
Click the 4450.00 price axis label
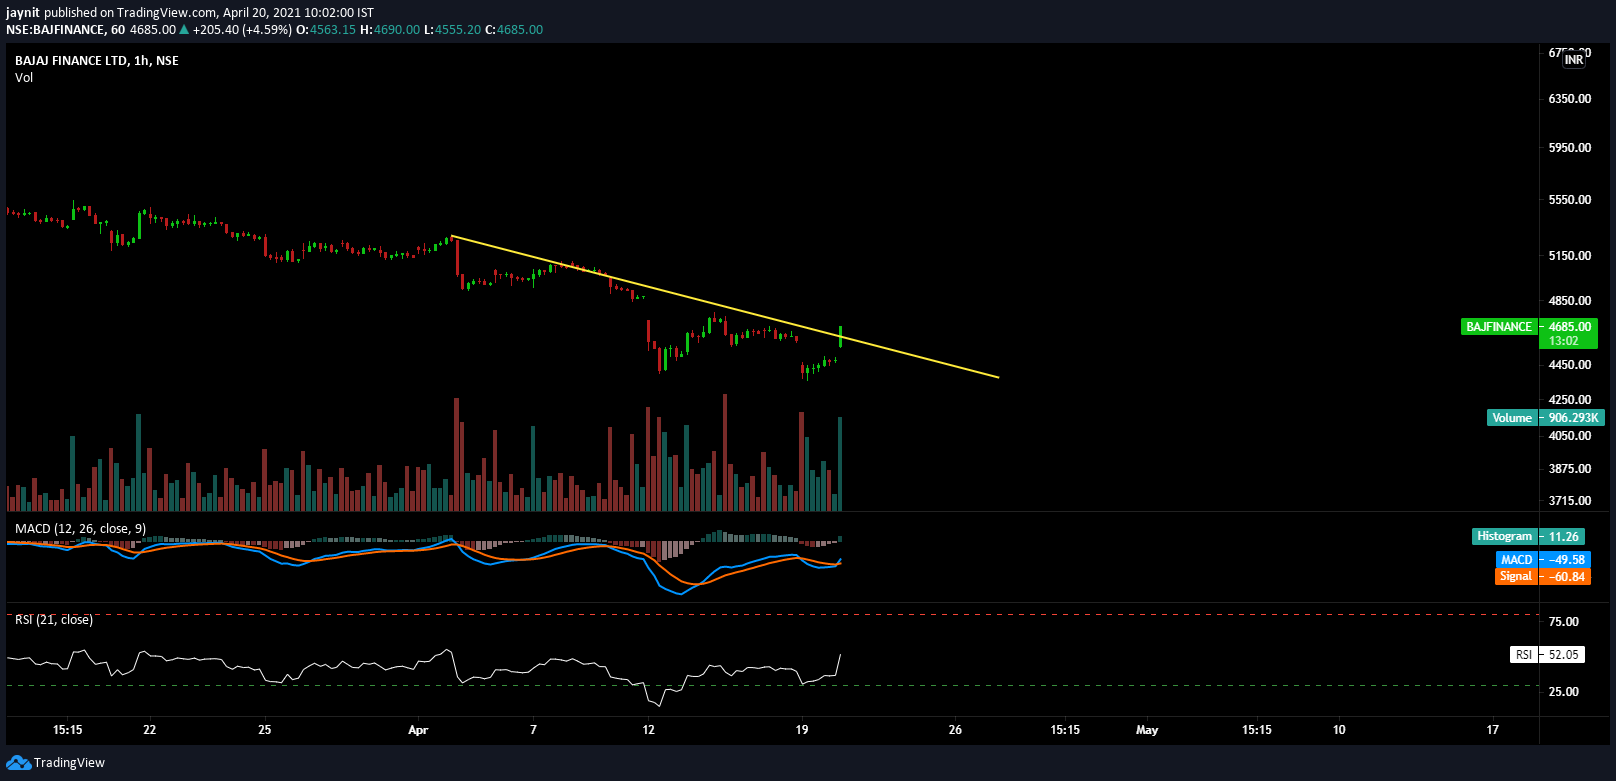pyautogui.click(x=1570, y=365)
